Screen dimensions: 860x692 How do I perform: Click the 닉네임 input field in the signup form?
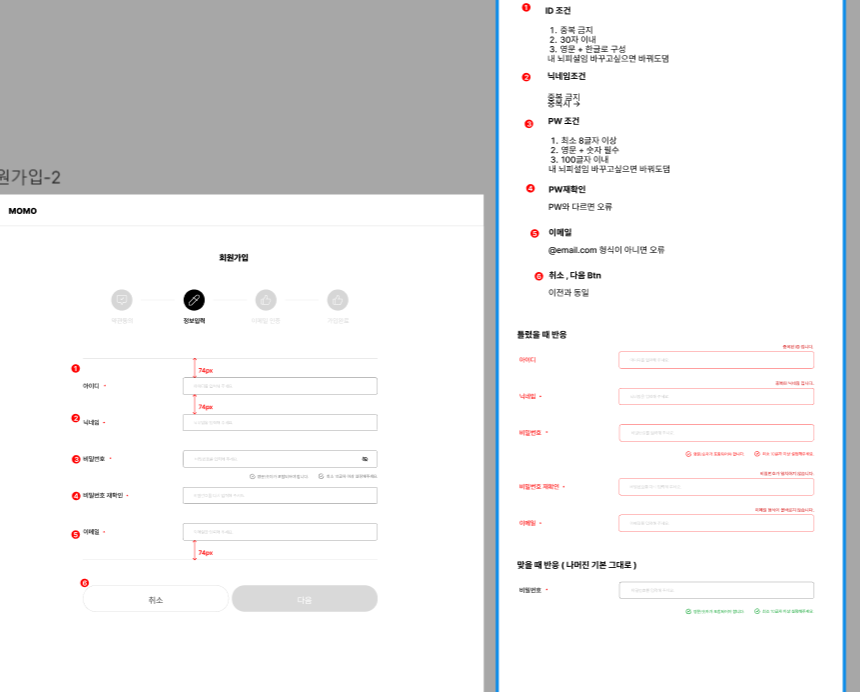point(280,423)
